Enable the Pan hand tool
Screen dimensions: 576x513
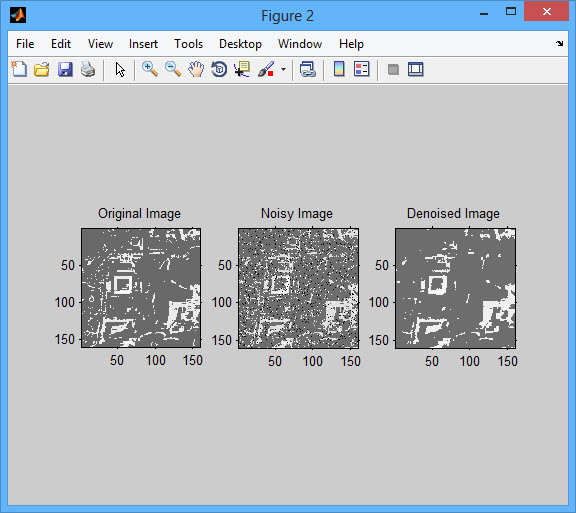(196, 69)
